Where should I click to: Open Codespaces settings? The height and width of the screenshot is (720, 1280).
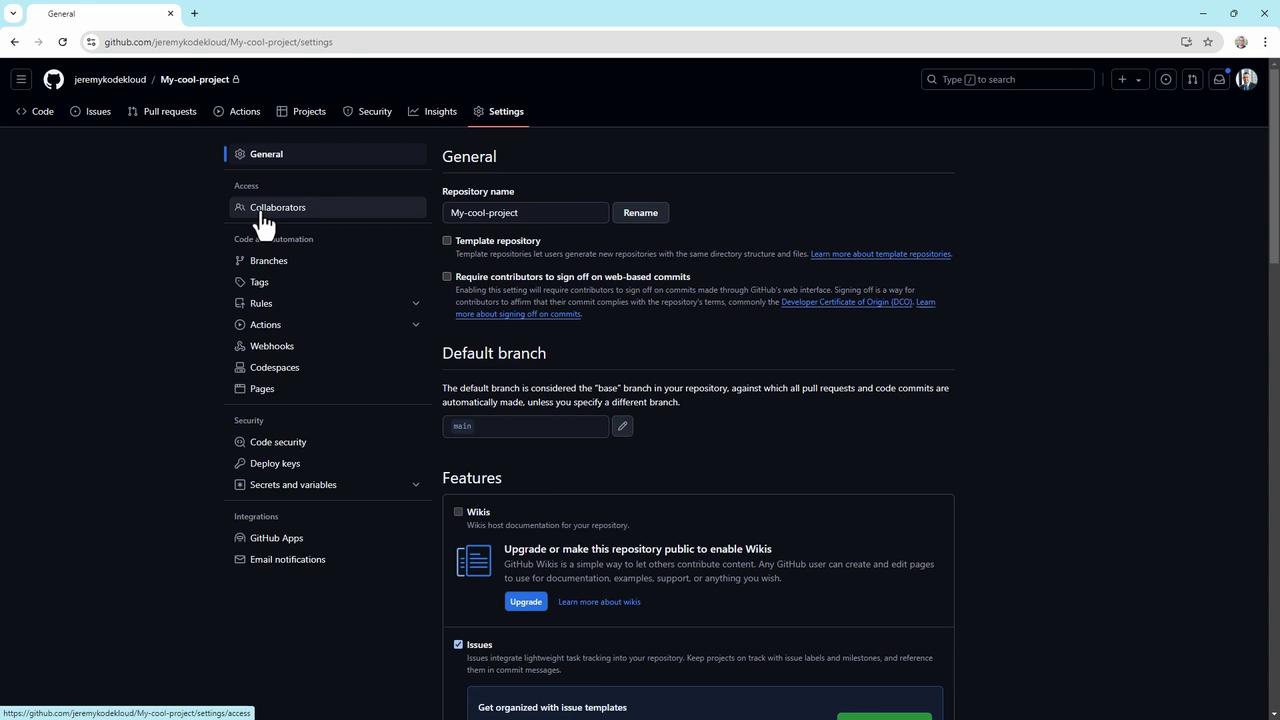pyautogui.click(x=329, y=367)
